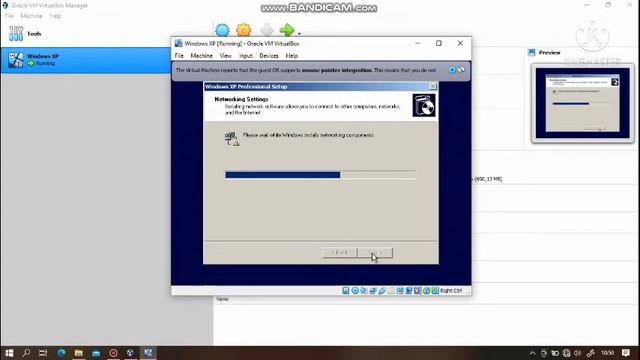Open File Explorer from the taskbar

point(78,353)
